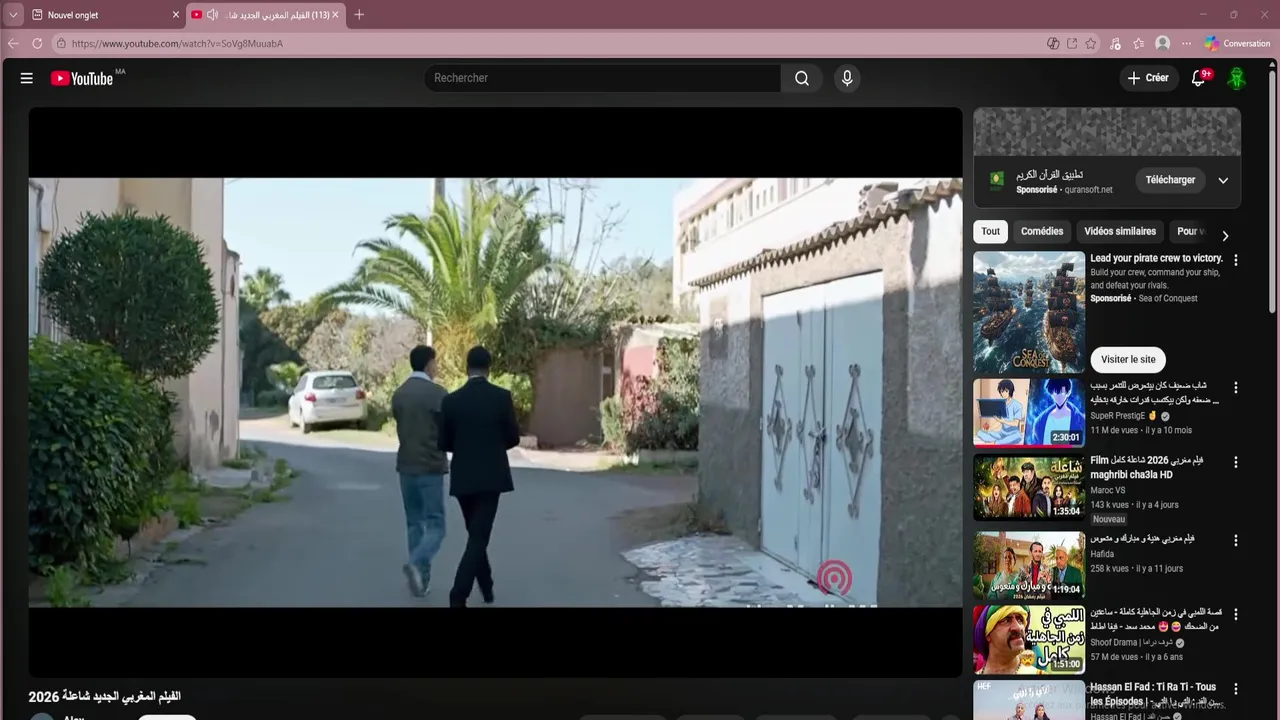
Task: Click the video player to pause
Action: coord(495,392)
